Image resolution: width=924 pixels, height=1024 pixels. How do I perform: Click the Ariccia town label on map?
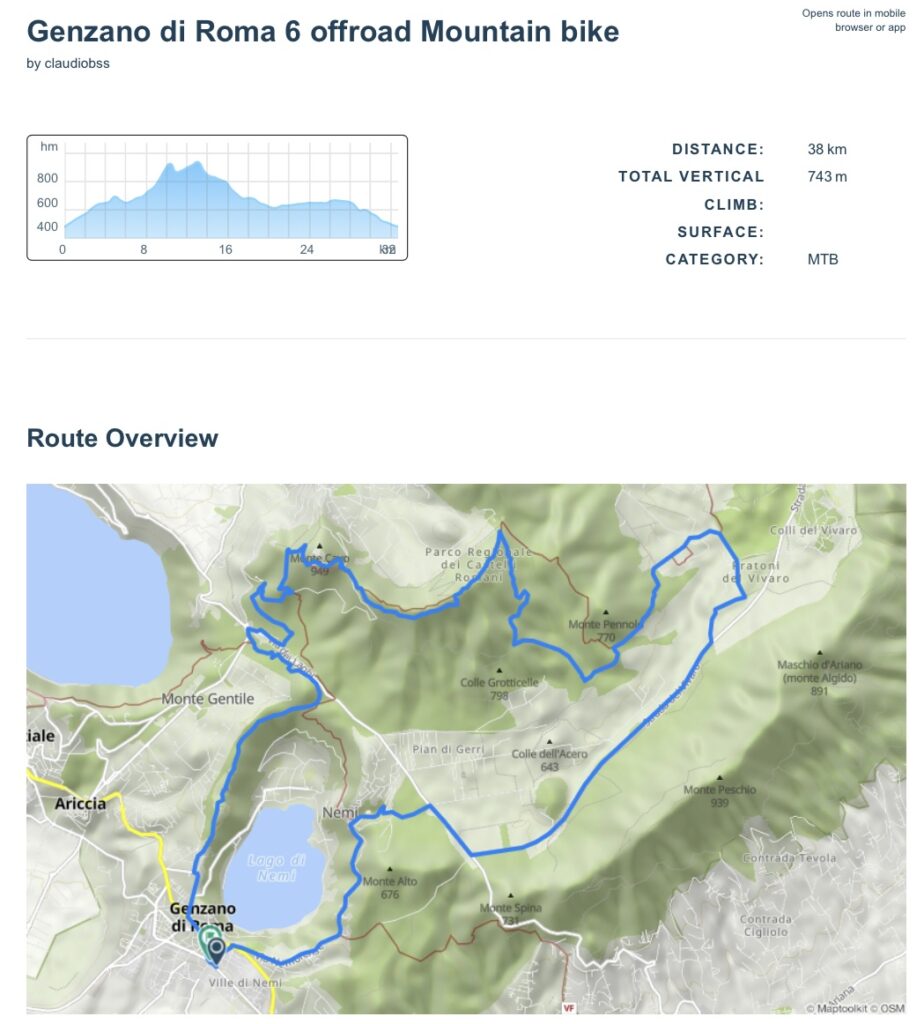[x=80, y=803]
